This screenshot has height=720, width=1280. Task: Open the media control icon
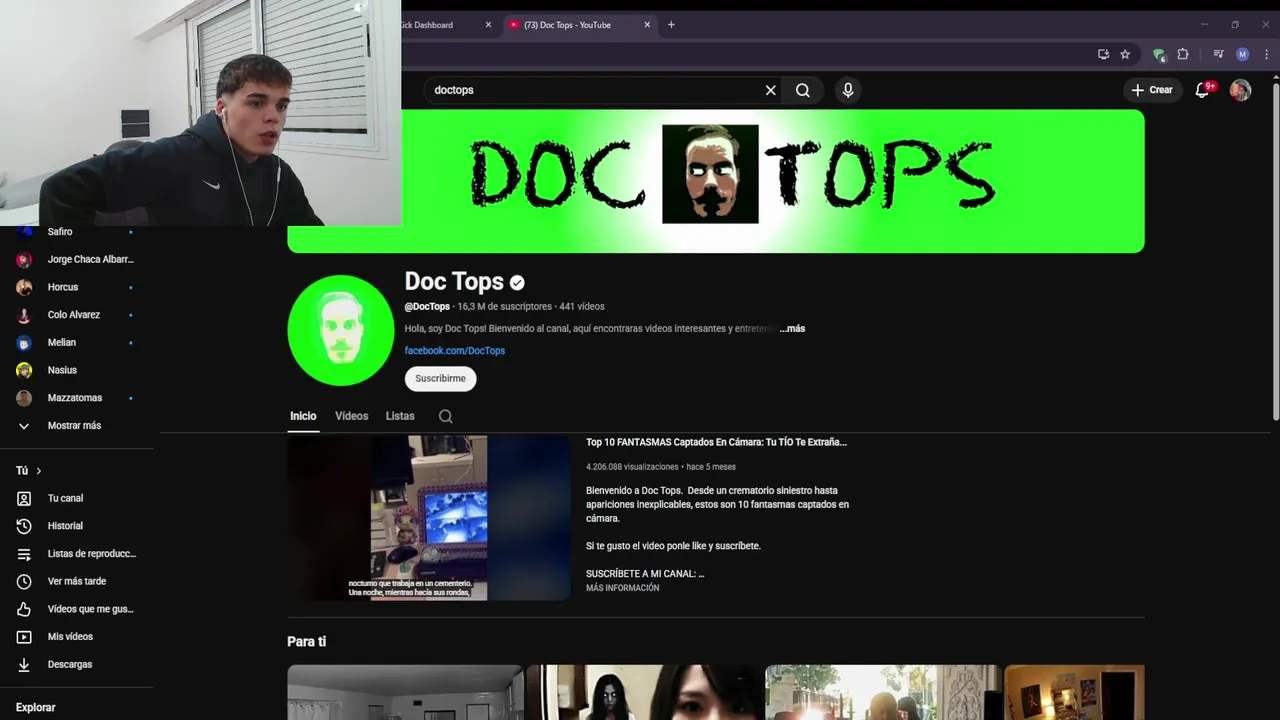point(1218,54)
